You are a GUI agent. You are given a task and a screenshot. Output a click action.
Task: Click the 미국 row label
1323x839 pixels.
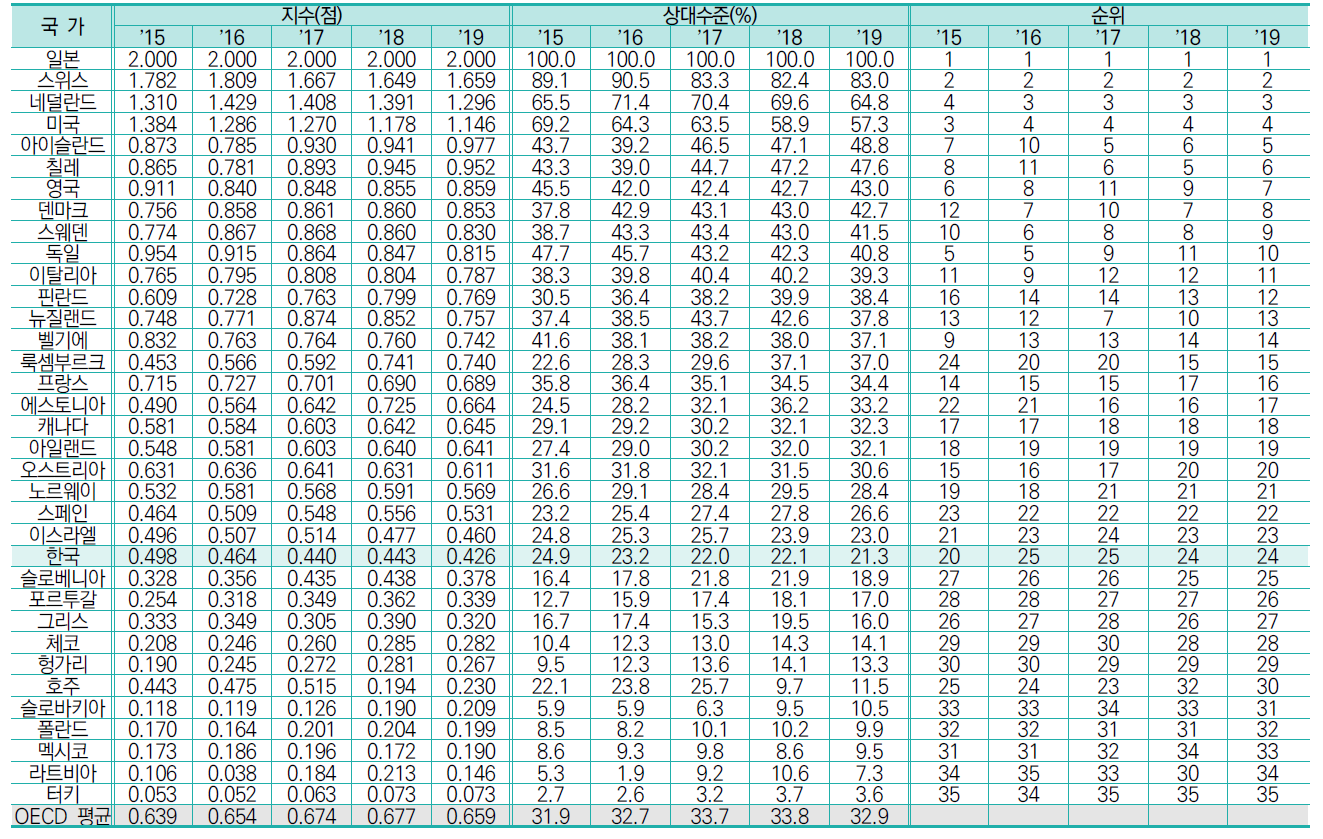coord(62,124)
